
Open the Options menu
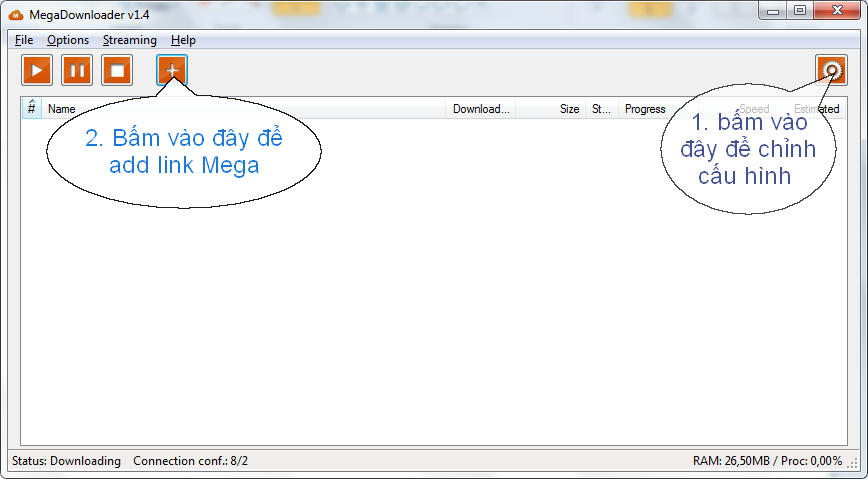click(x=68, y=40)
